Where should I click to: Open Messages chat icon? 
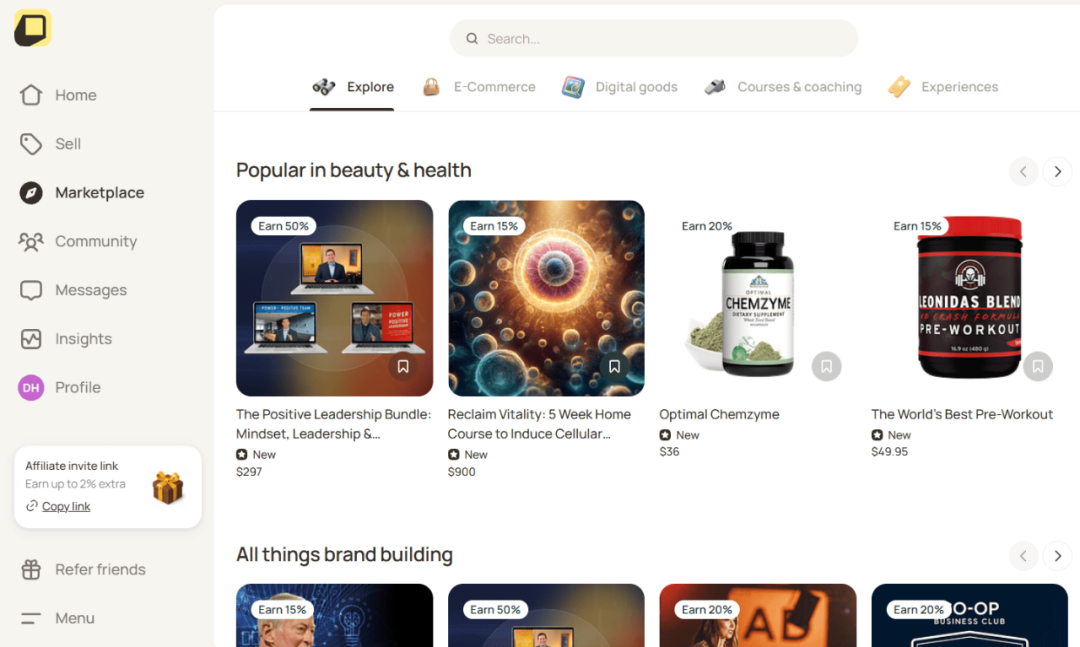coord(31,290)
